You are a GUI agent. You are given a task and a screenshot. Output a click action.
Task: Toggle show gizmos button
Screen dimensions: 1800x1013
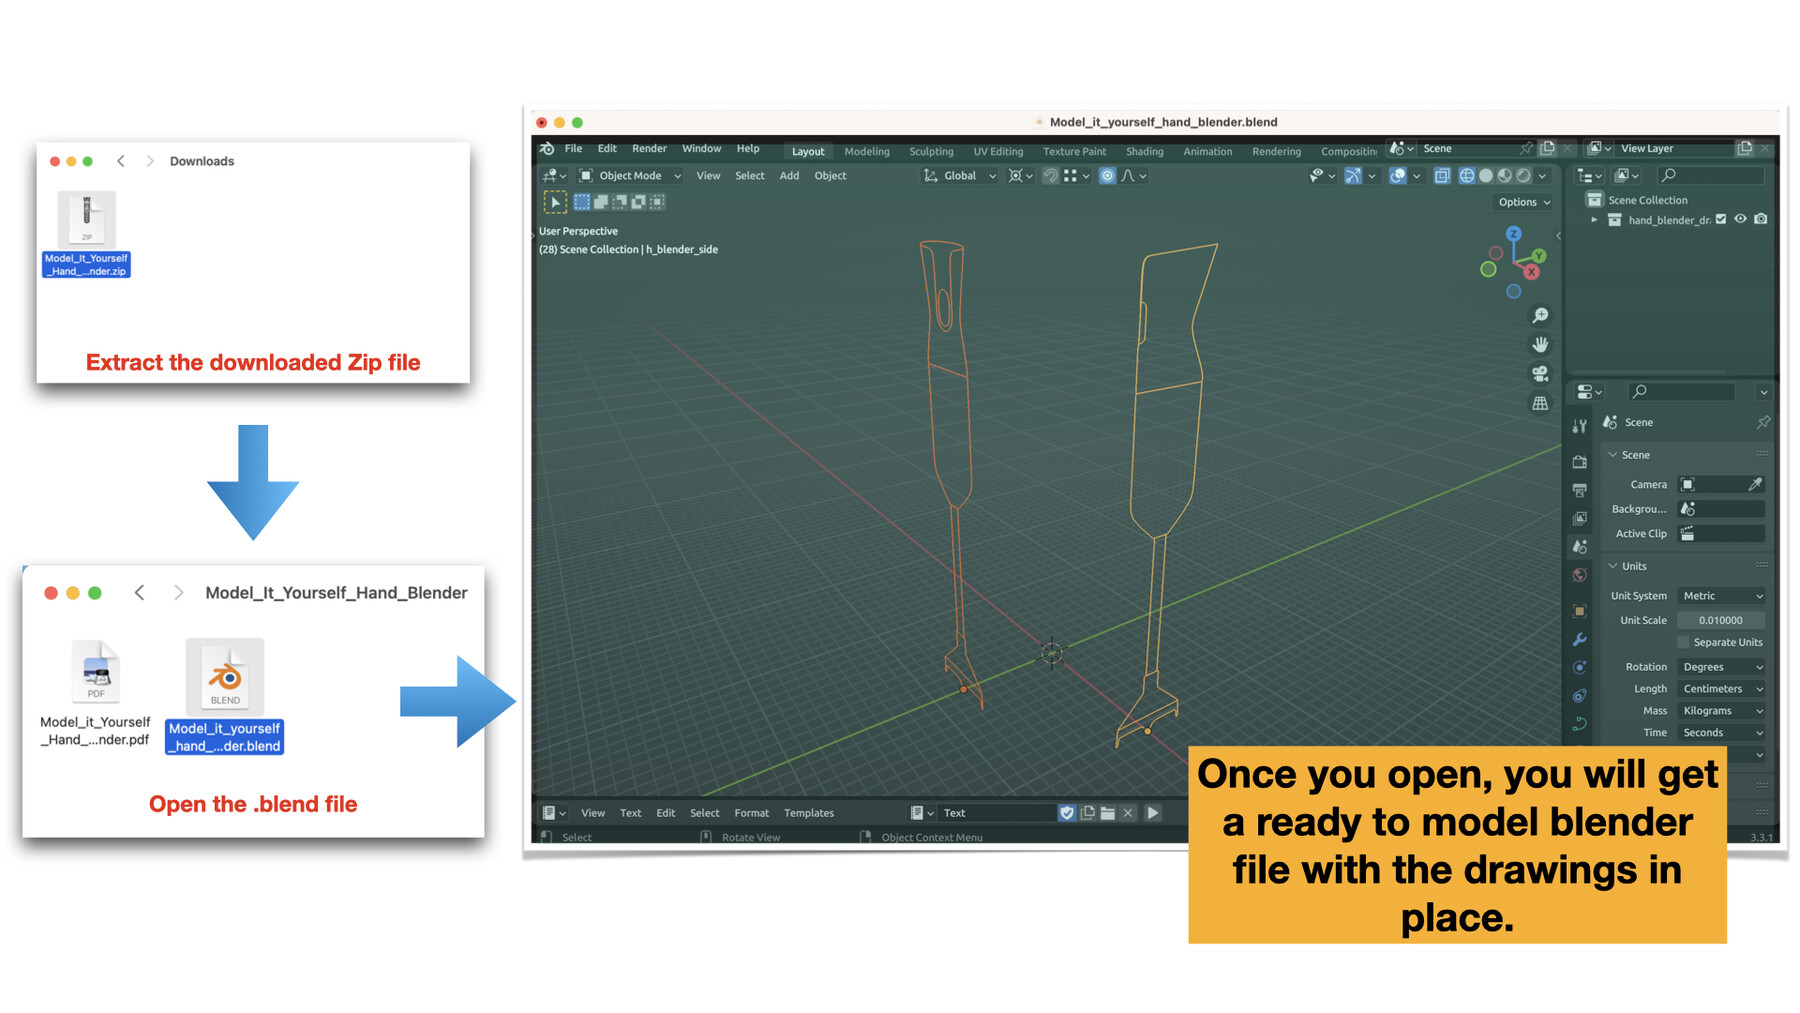point(1353,176)
